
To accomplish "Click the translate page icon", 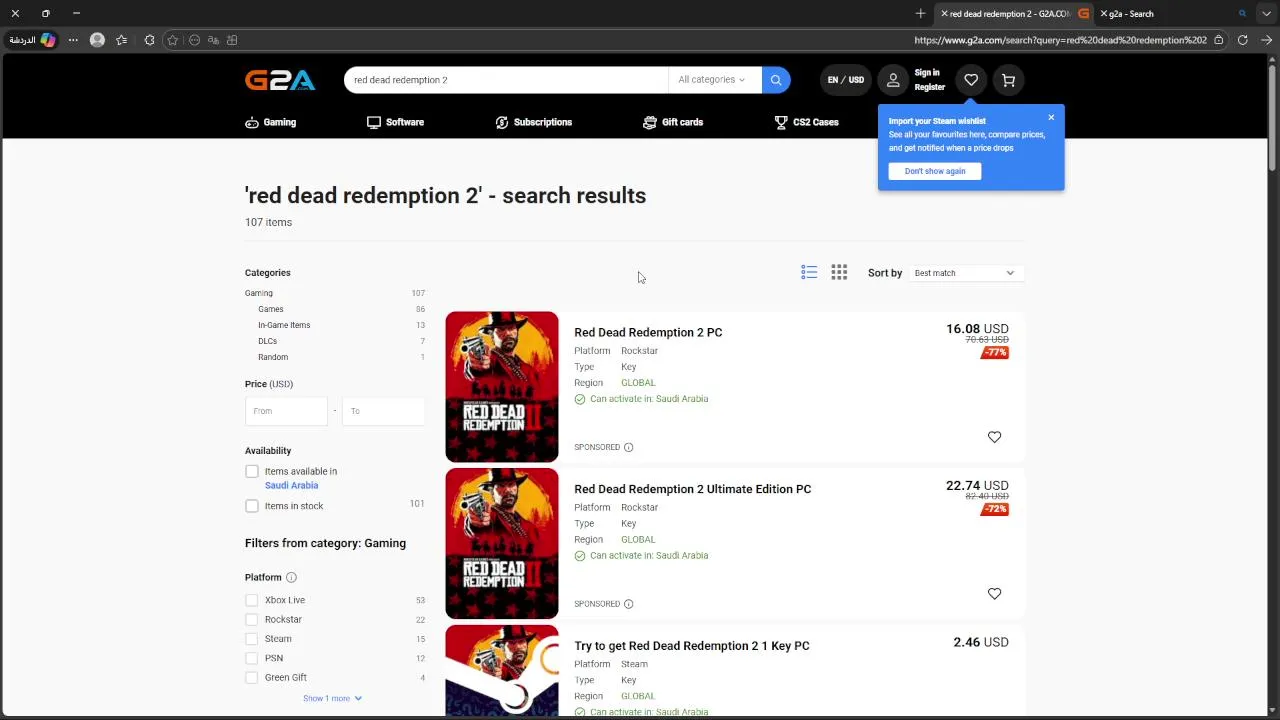I will click(213, 40).
